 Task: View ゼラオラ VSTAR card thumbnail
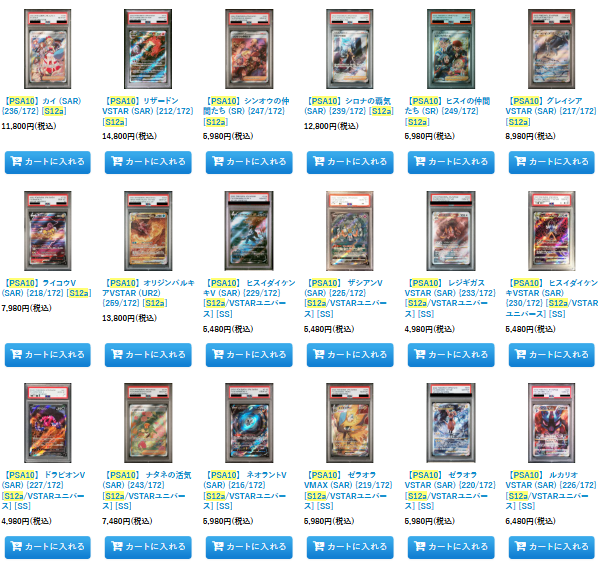click(451, 423)
